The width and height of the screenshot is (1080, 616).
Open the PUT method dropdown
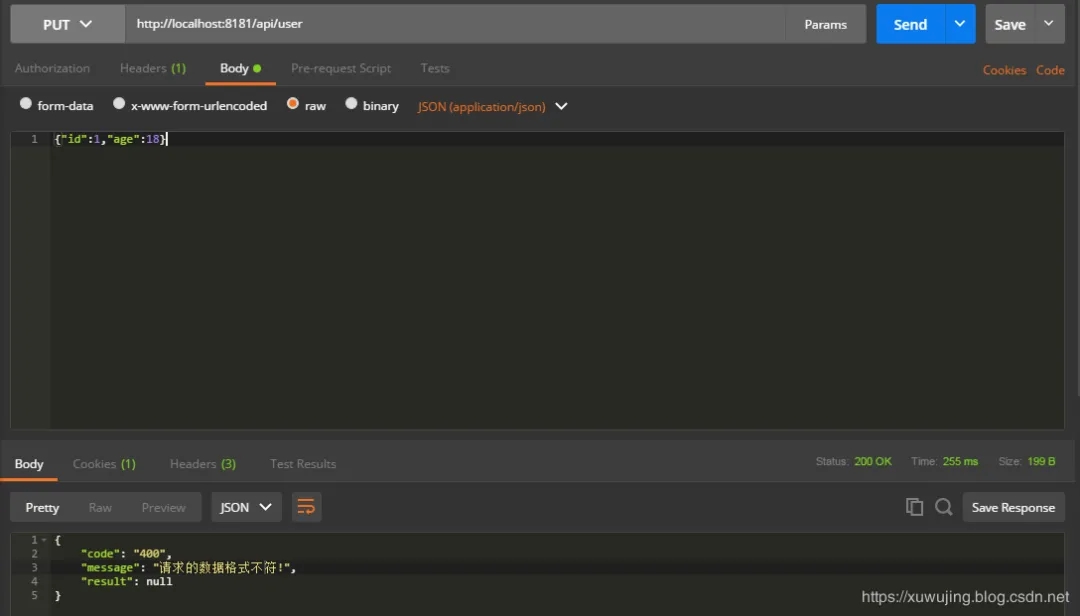[x=67, y=24]
